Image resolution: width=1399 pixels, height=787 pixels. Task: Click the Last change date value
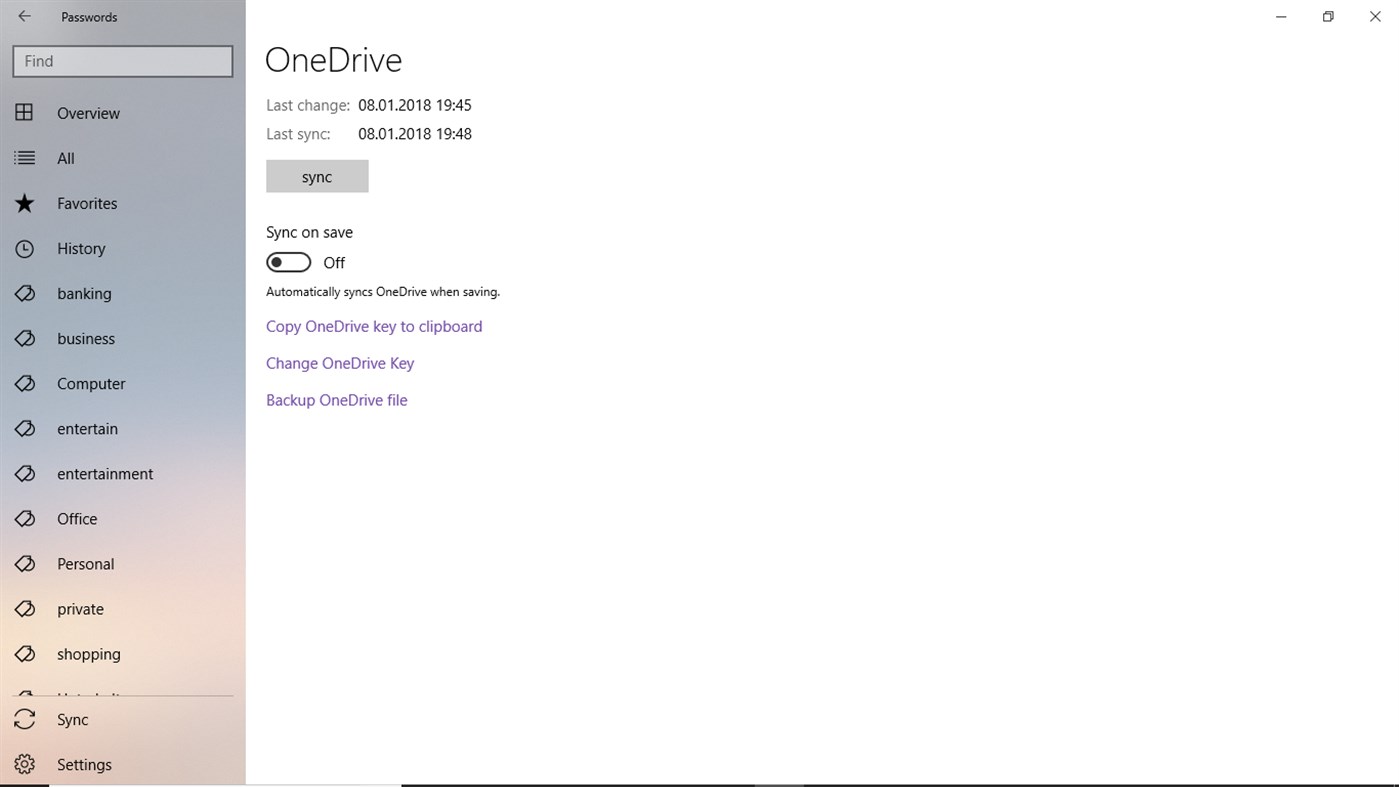415,105
